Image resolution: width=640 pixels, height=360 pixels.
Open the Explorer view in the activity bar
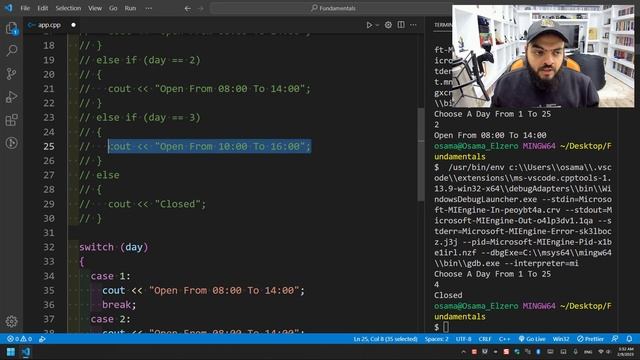pyautogui.click(x=11, y=28)
